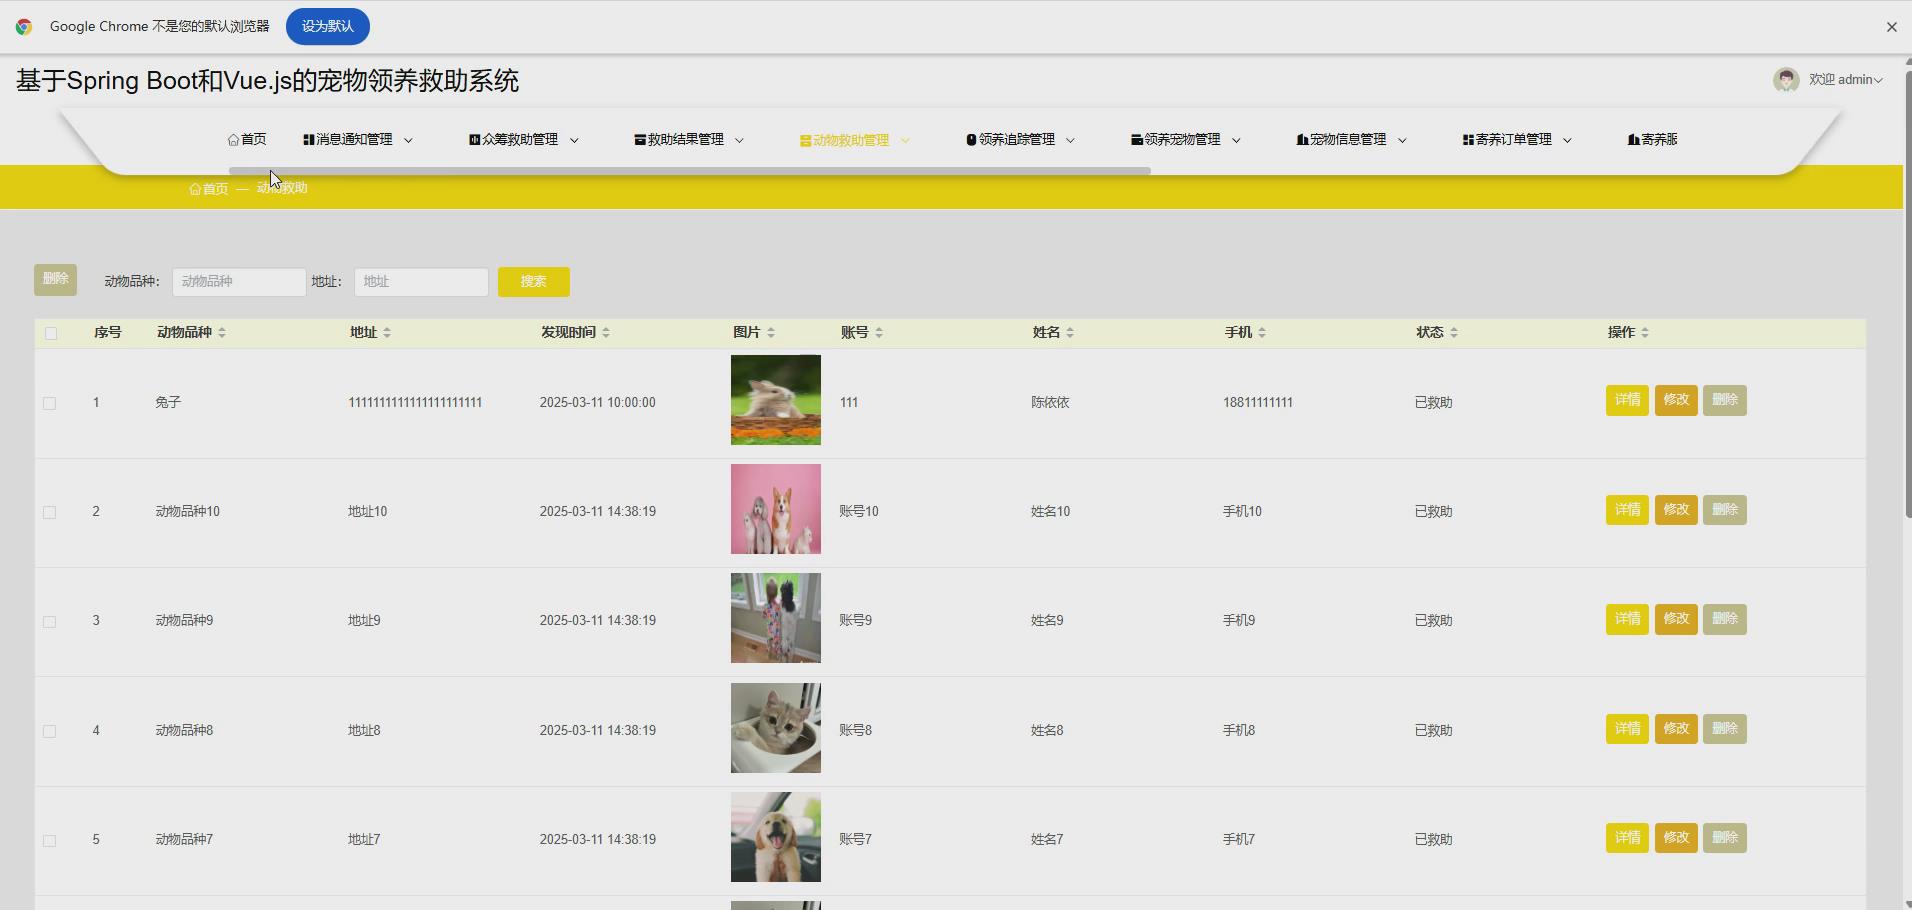Click 删除 for the 动物品种9 row
This screenshot has width=1912, height=910.
click(1725, 619)
